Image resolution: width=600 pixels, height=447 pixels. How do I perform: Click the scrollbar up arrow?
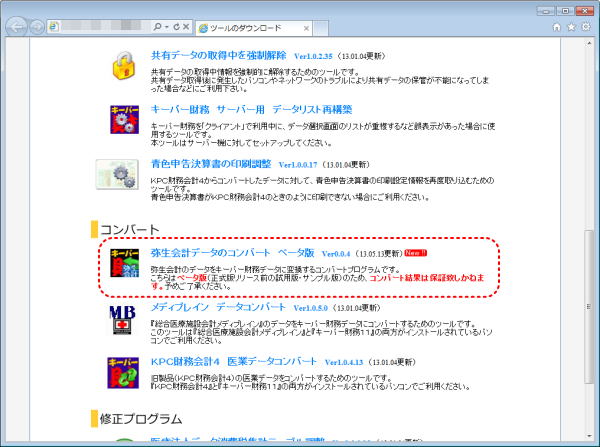(589, 43)
